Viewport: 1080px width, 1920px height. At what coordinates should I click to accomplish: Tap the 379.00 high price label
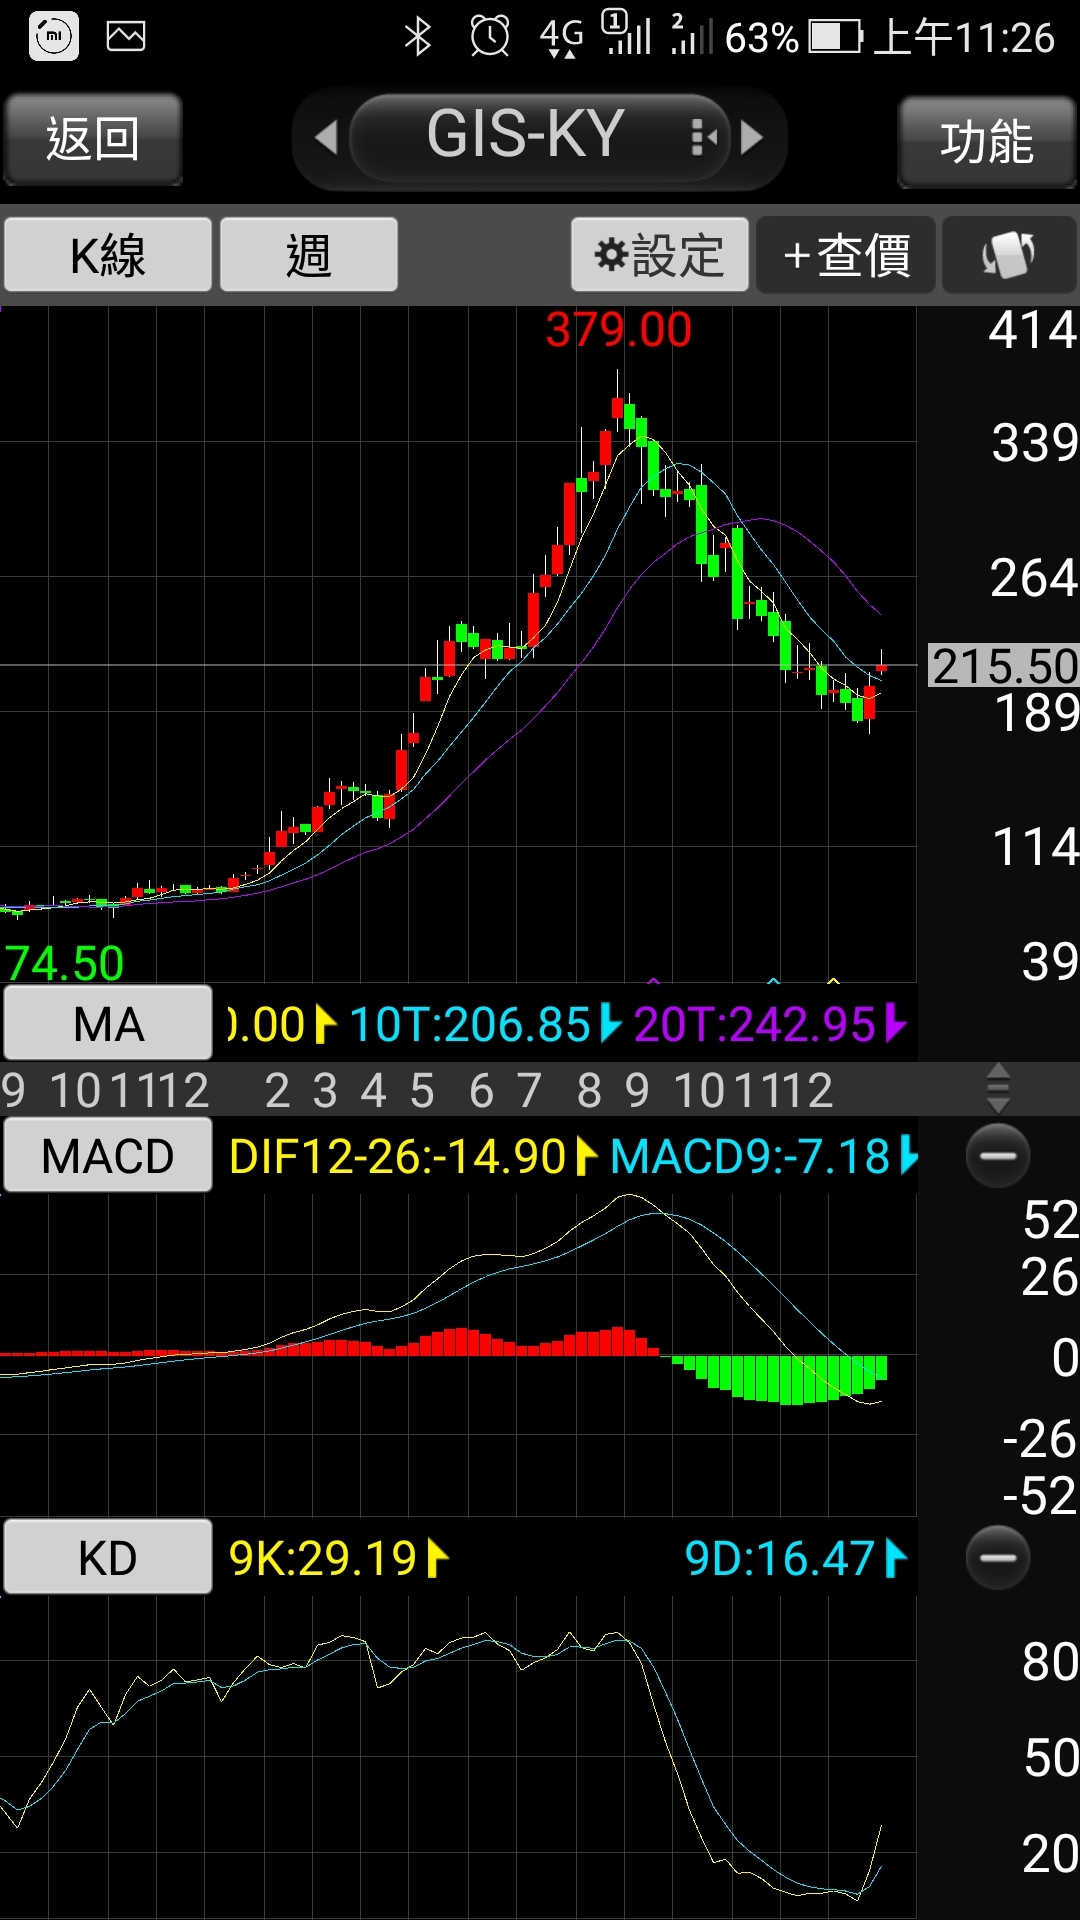(x=618, y=330)
